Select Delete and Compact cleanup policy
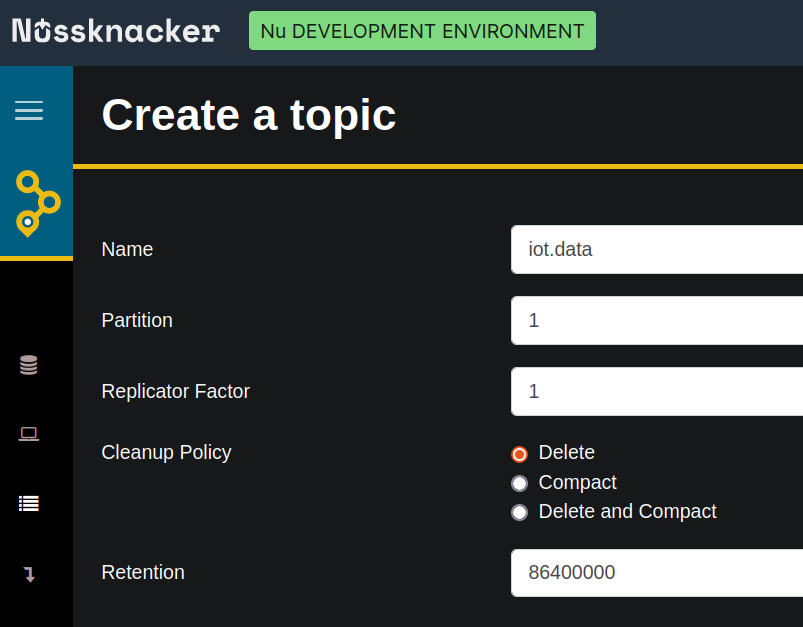803x627 pixels. pos(519,512)
